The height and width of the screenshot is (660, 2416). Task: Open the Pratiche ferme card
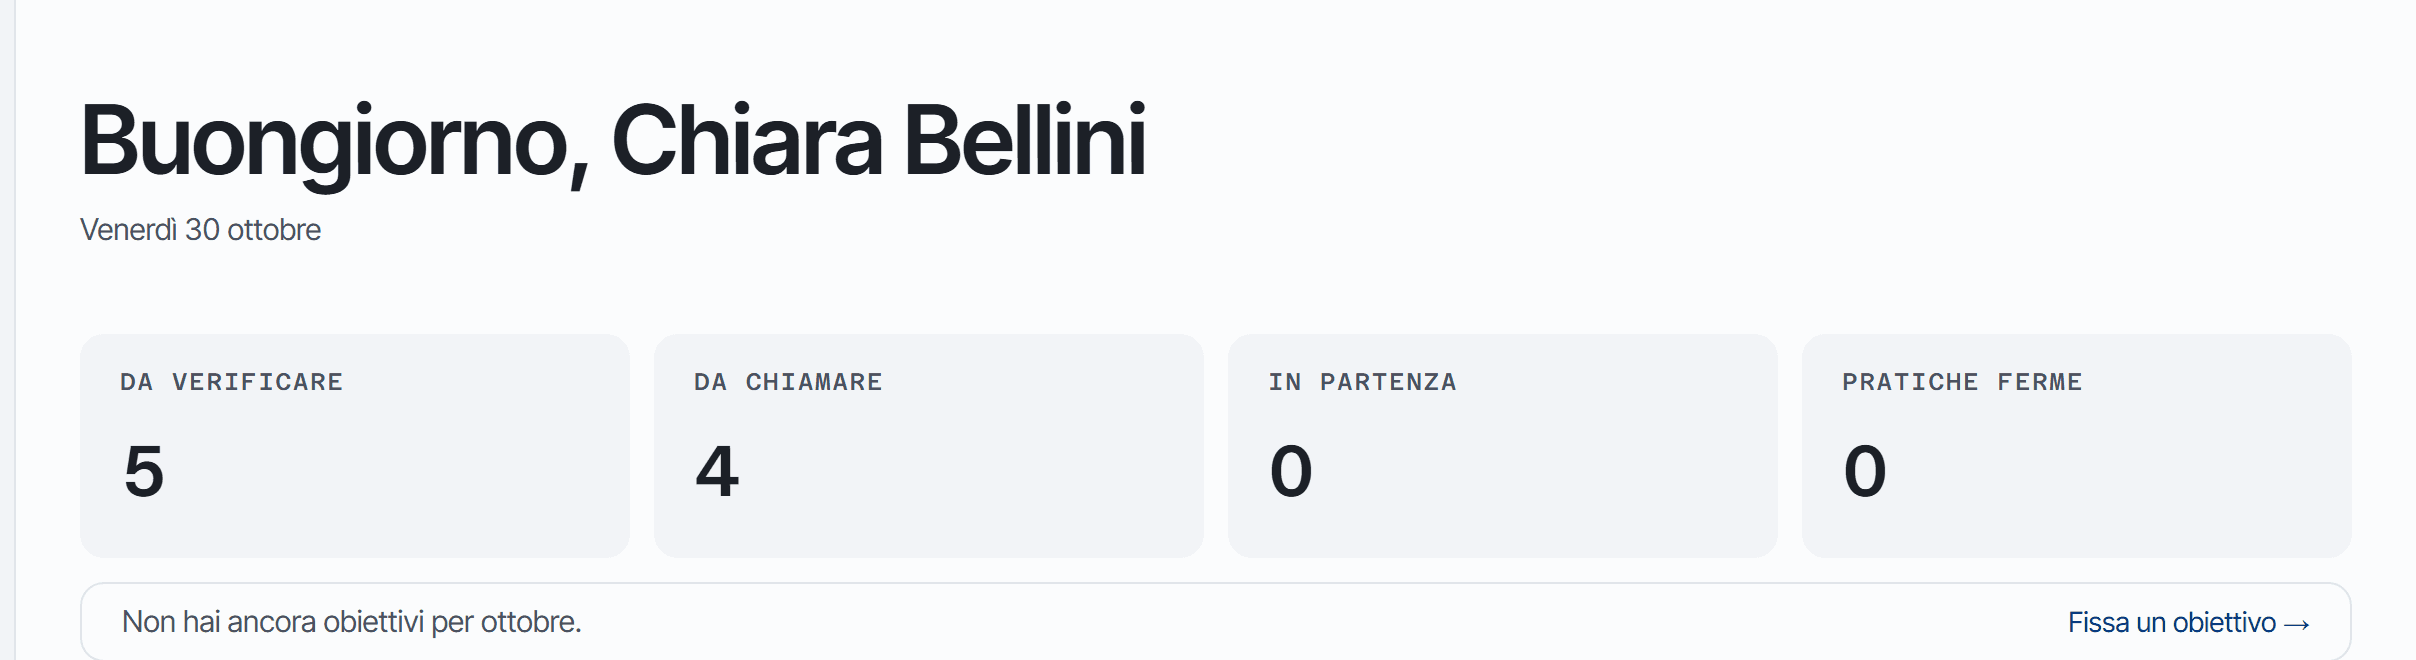(x=2077, y=445)
